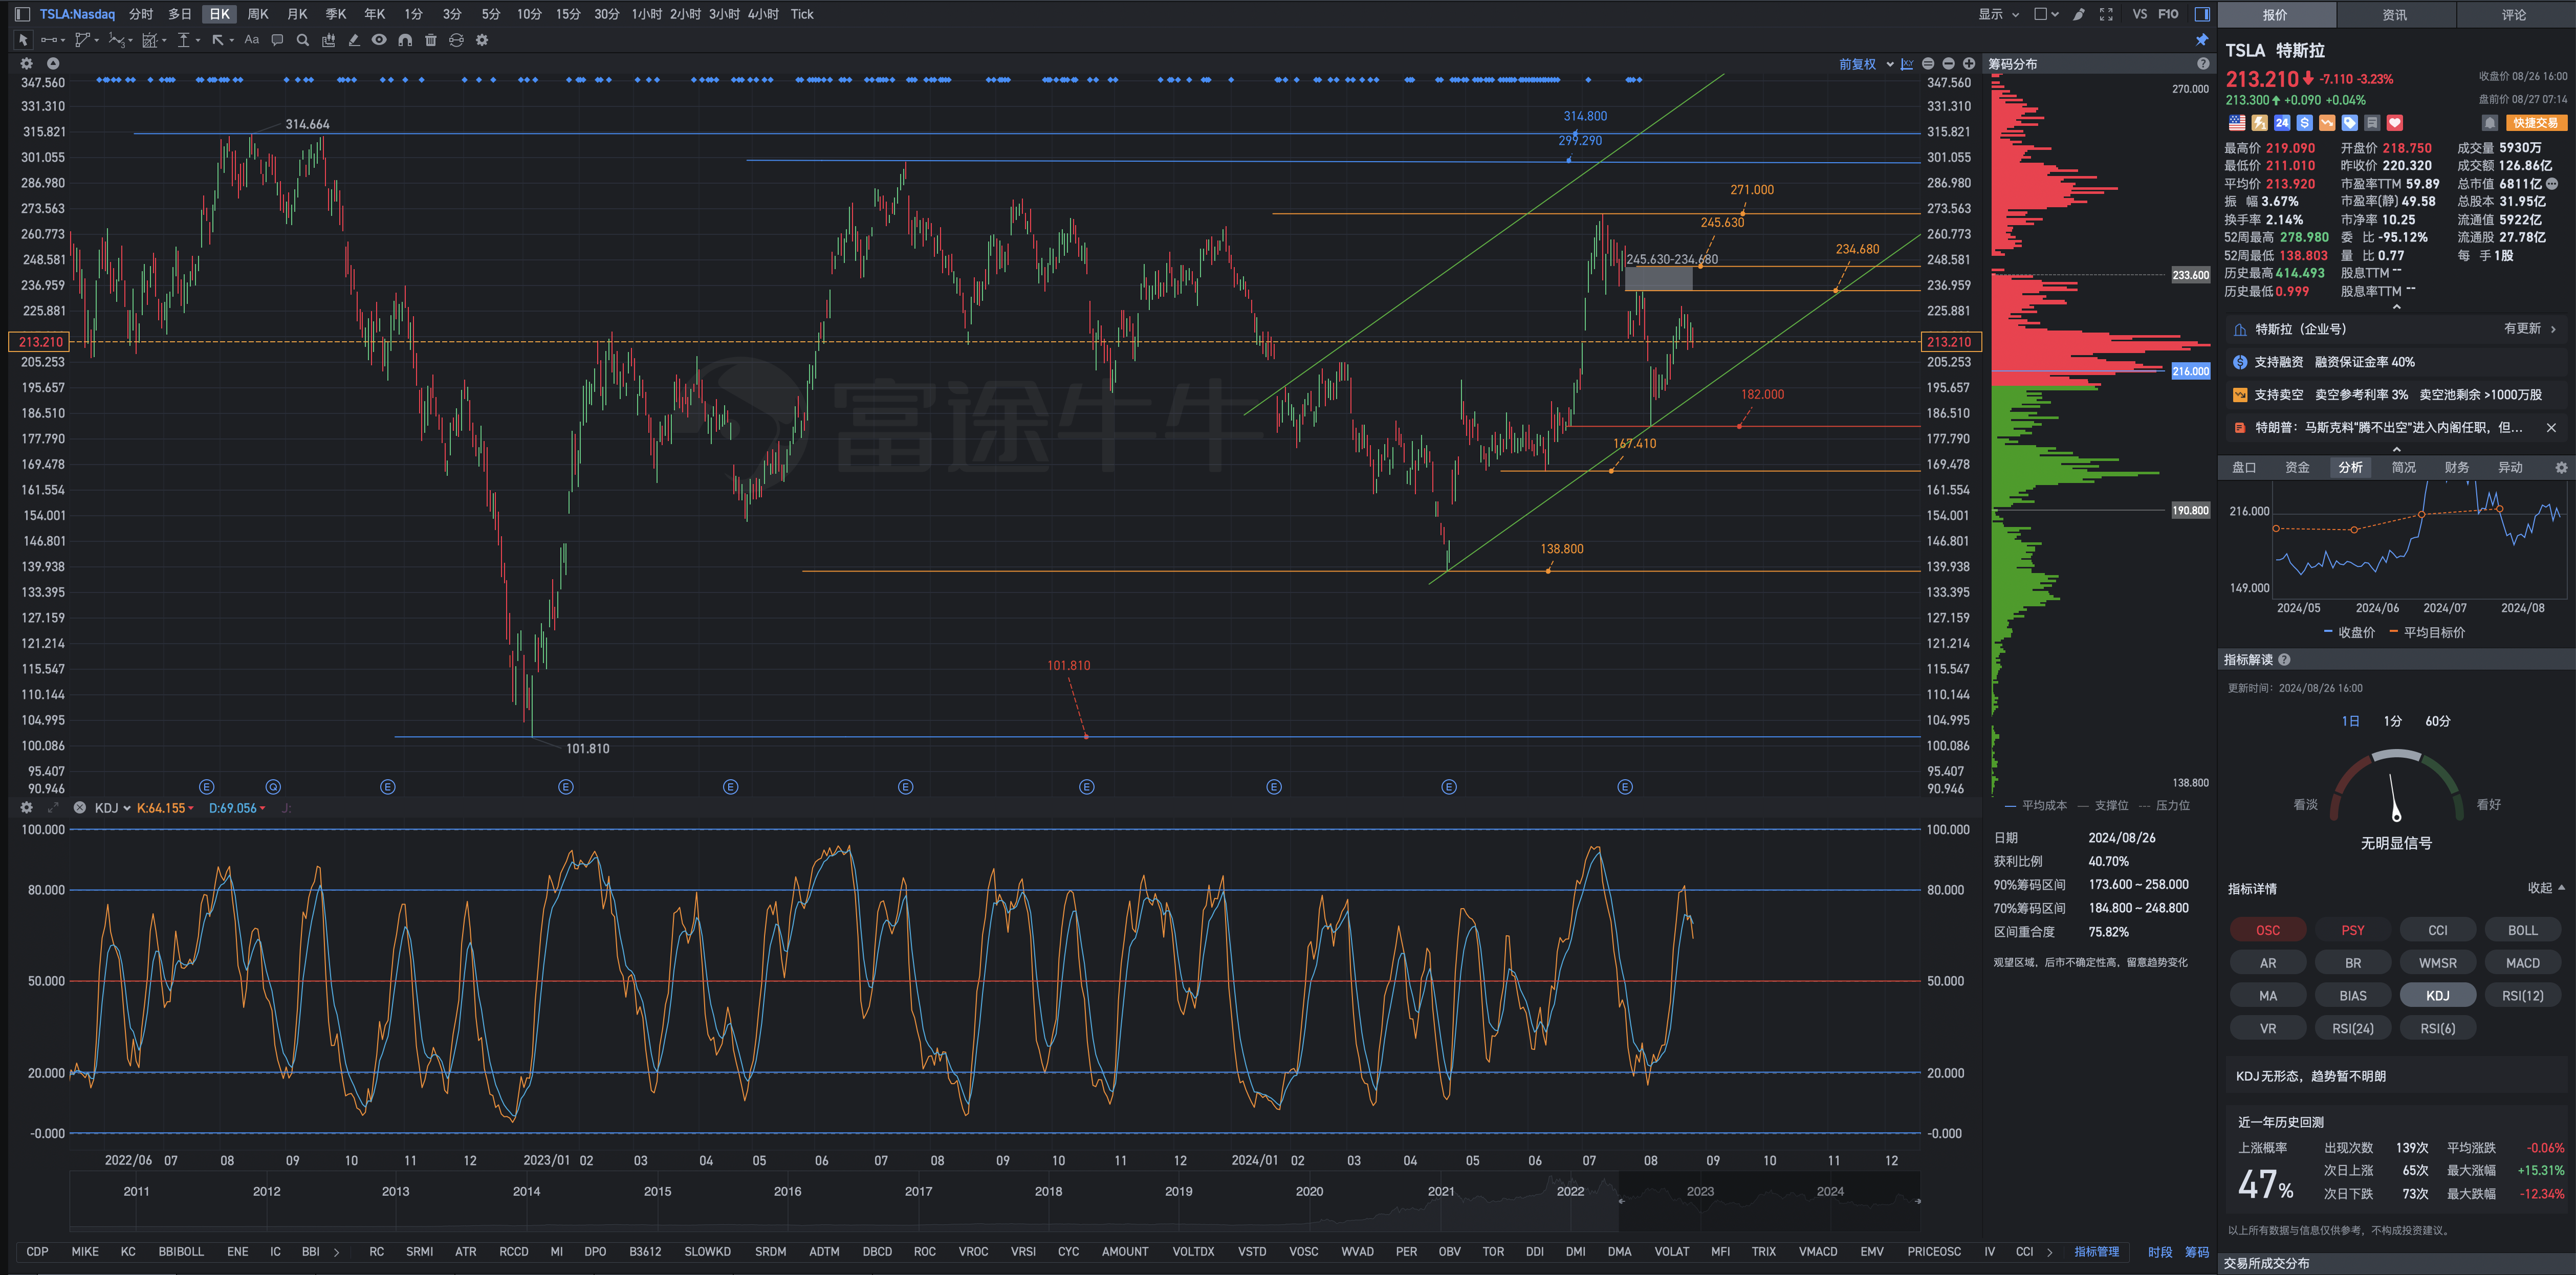Click the 快捷交易 quick trade button
Viewport: 2576px width, 1275px height.
click(x=2536, y=123)
